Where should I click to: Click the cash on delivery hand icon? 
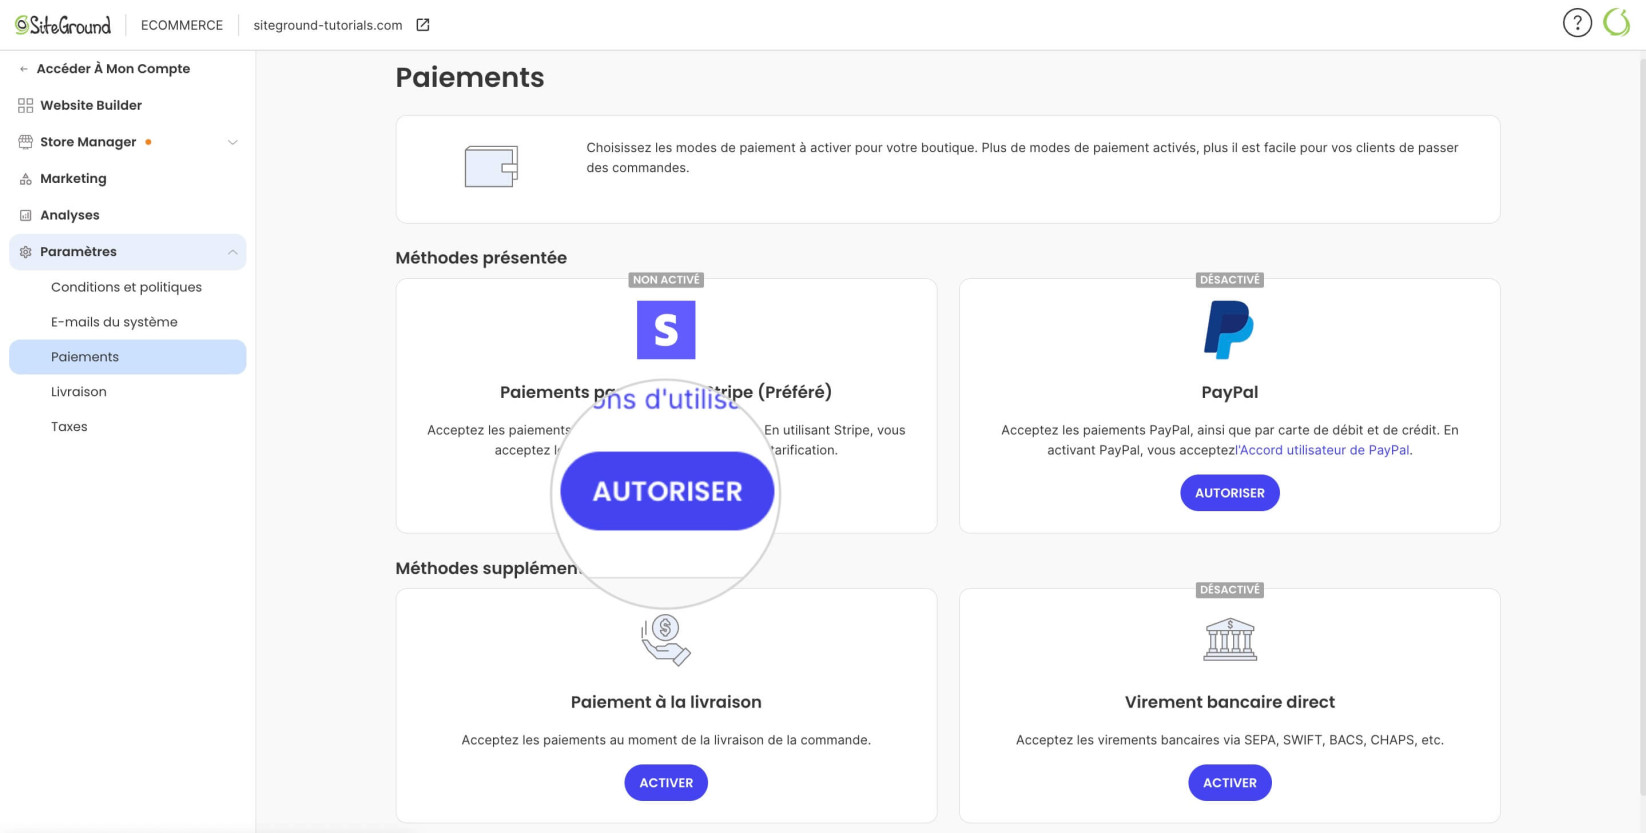[665, 640]
